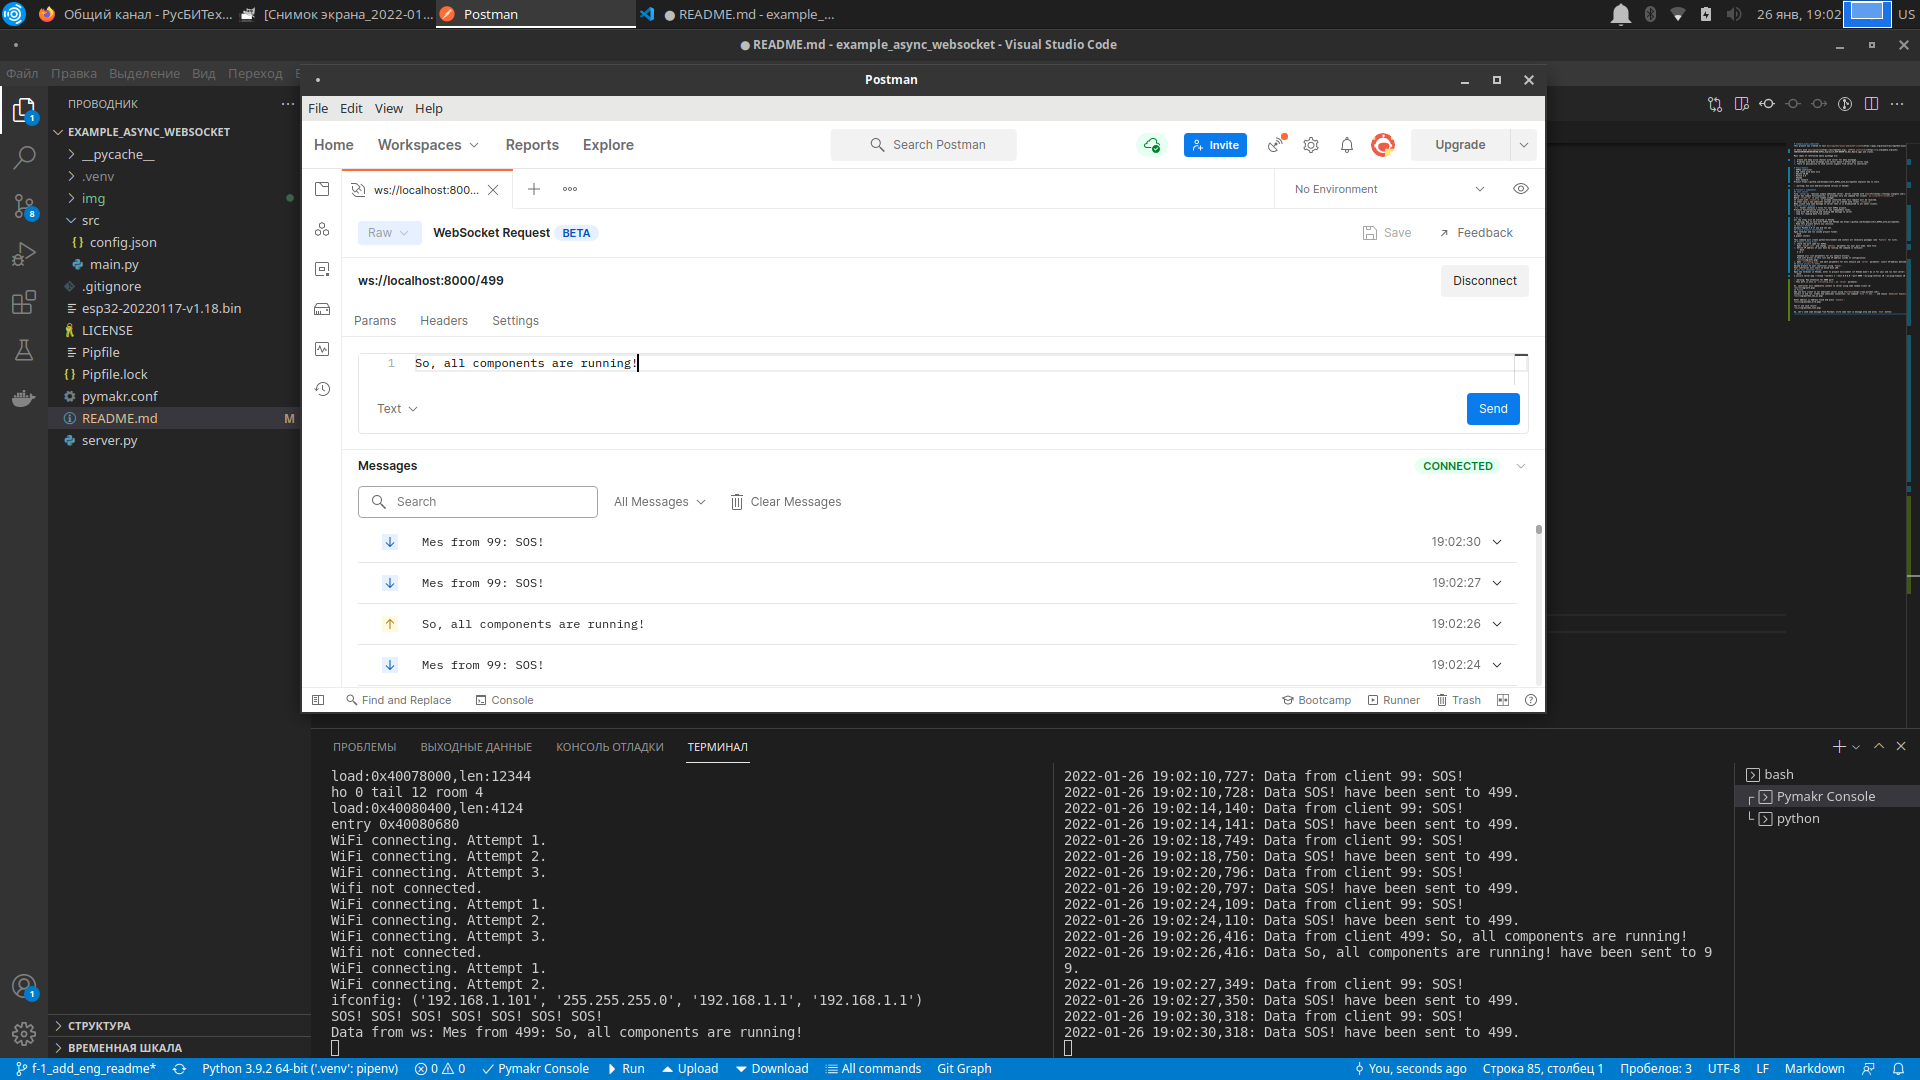The image size is (1920, 1080).
Task: Toggle Postman two-pane view icon
Action: (1503, 700)
